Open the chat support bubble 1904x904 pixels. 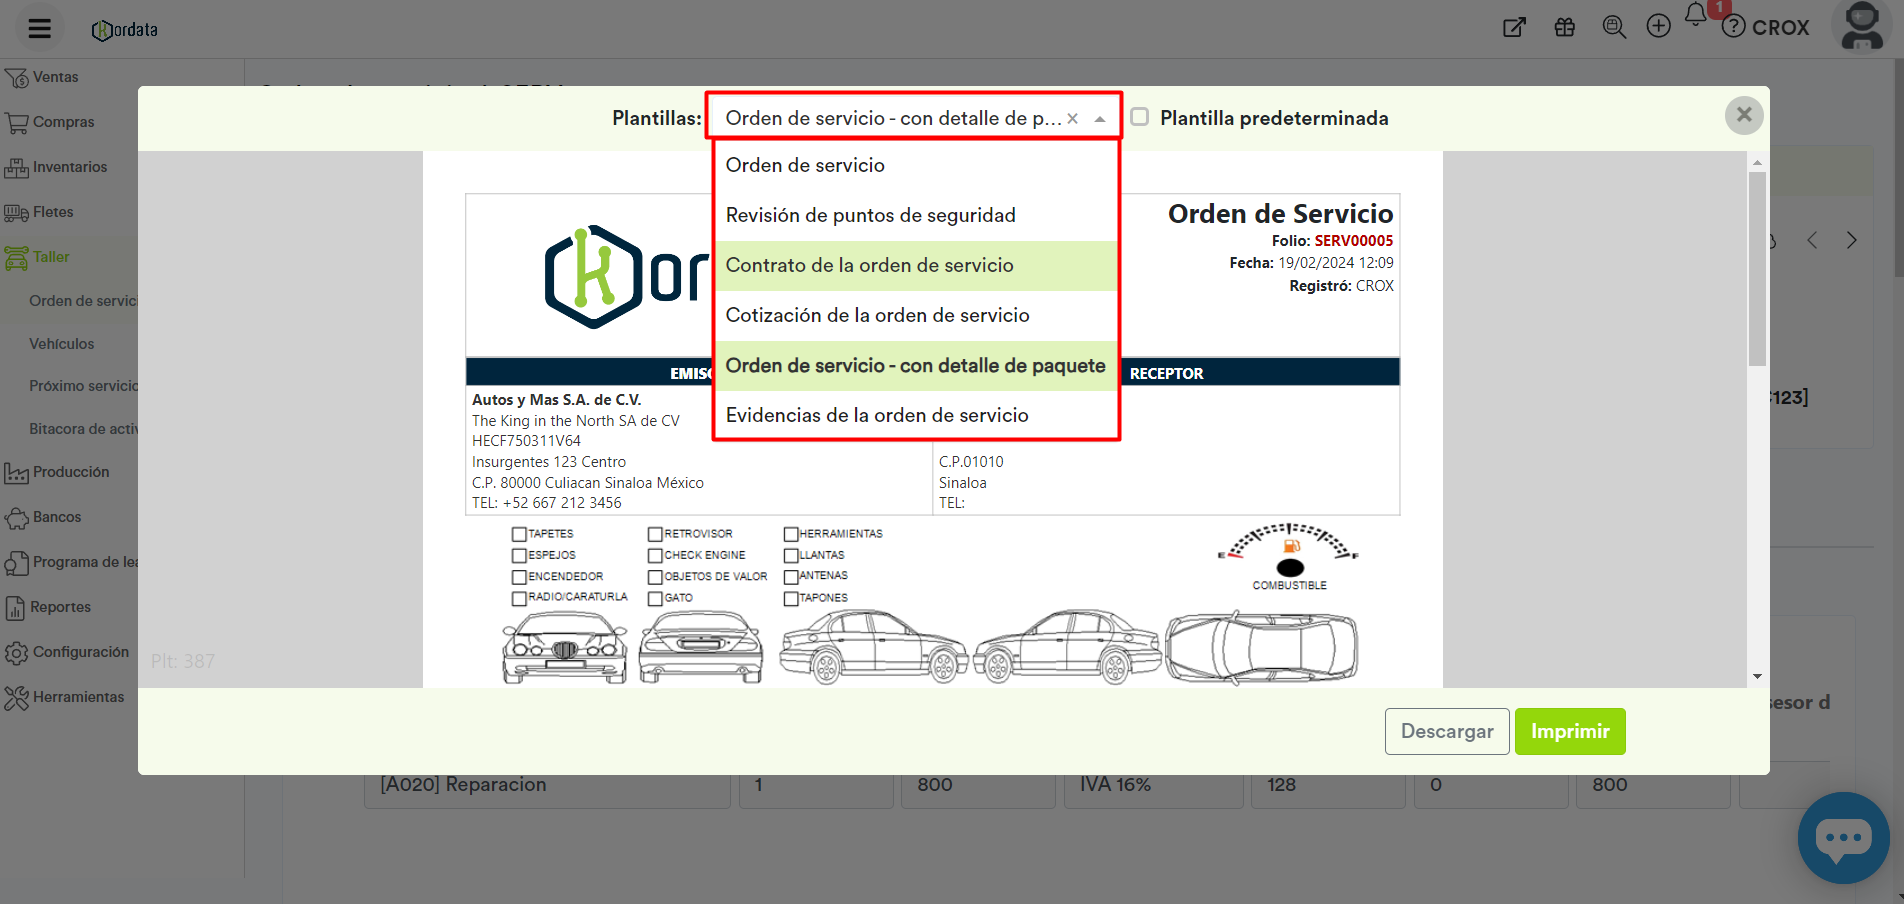(x=1843, y=838)
